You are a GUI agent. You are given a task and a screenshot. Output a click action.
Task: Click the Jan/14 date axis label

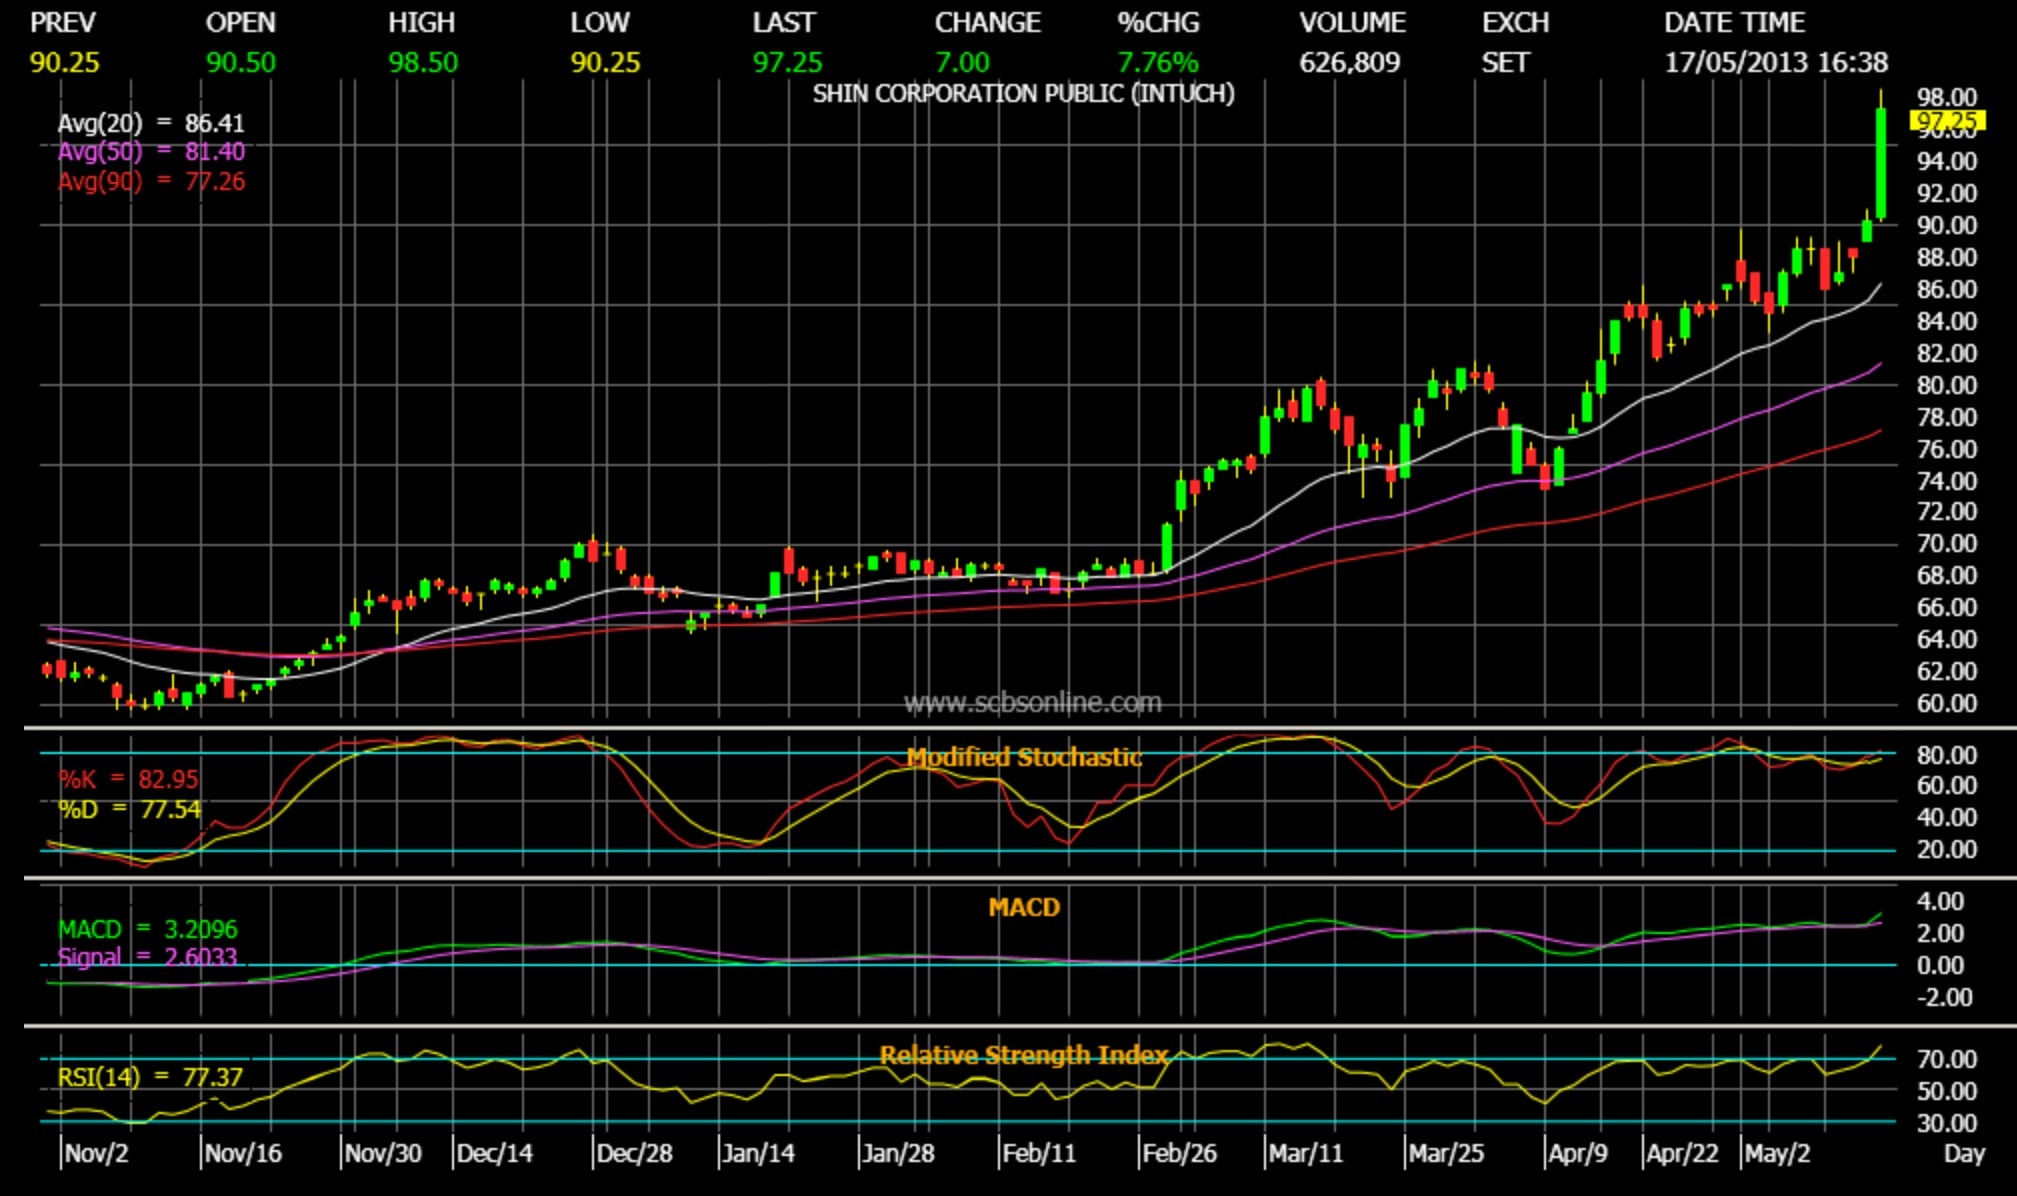click(x=759, y=1153)
